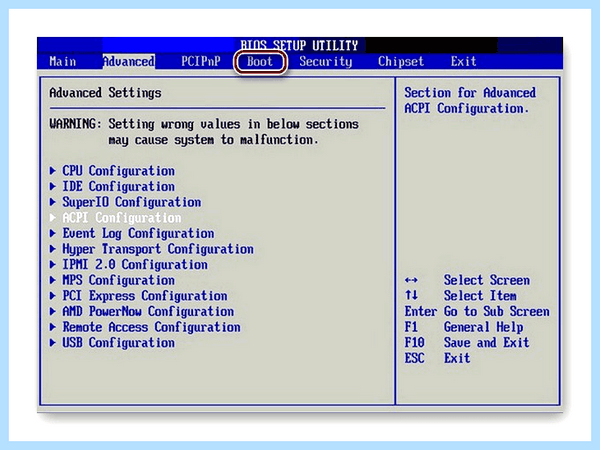The image size is (600, 450).
Task: Click the arrow beside IDE Configuration
Action: [x=53, y=186]
